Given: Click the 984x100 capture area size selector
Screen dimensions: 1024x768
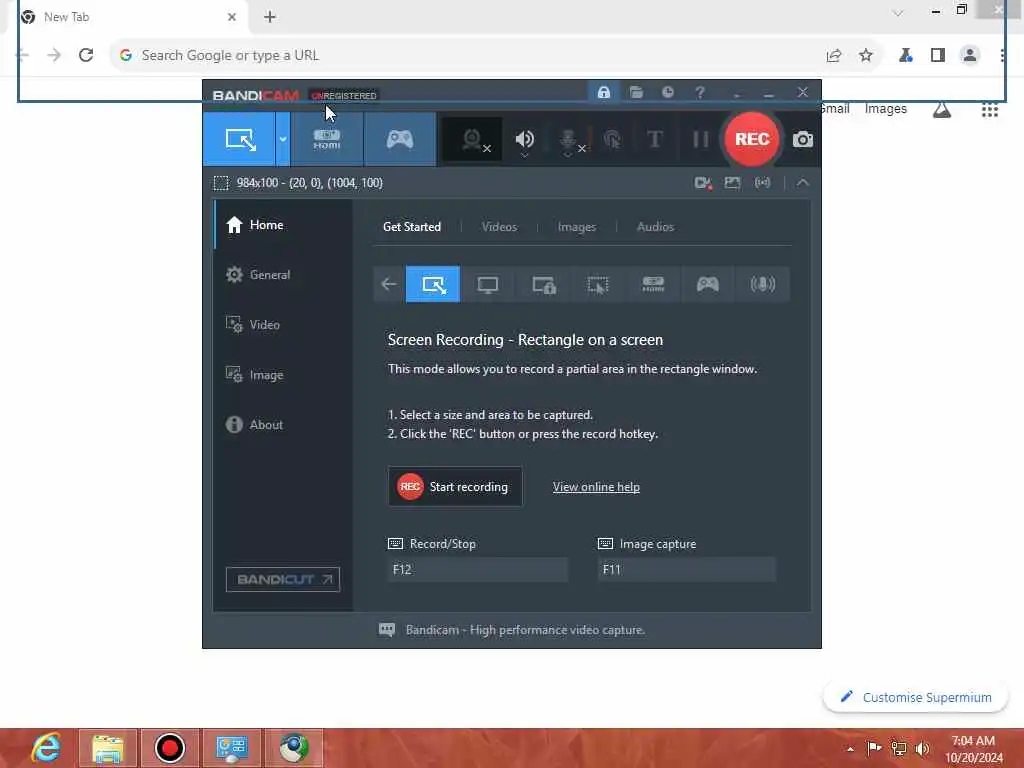Looking at the screenshot, I should click(298, 183).
